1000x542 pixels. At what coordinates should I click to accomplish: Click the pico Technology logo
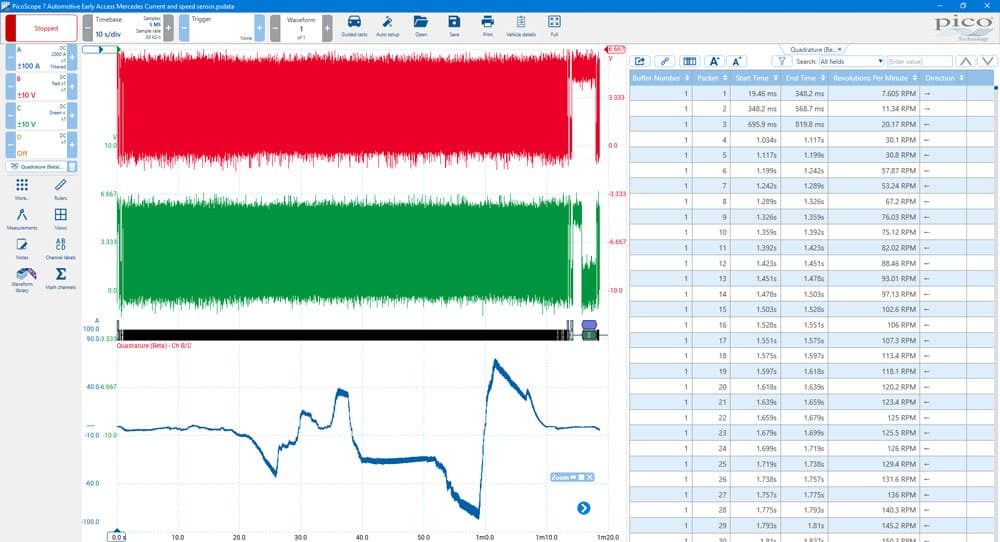click(x=963, y=27)
